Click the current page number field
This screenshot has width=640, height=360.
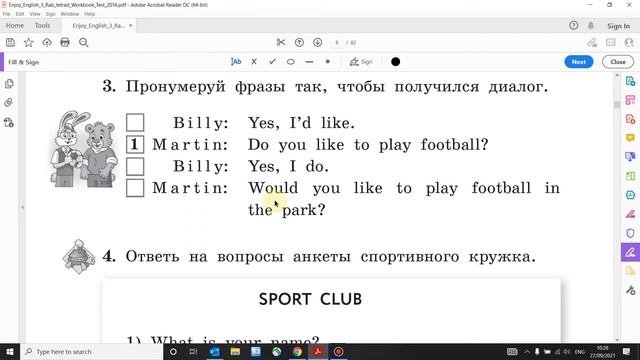click(337, 42)
